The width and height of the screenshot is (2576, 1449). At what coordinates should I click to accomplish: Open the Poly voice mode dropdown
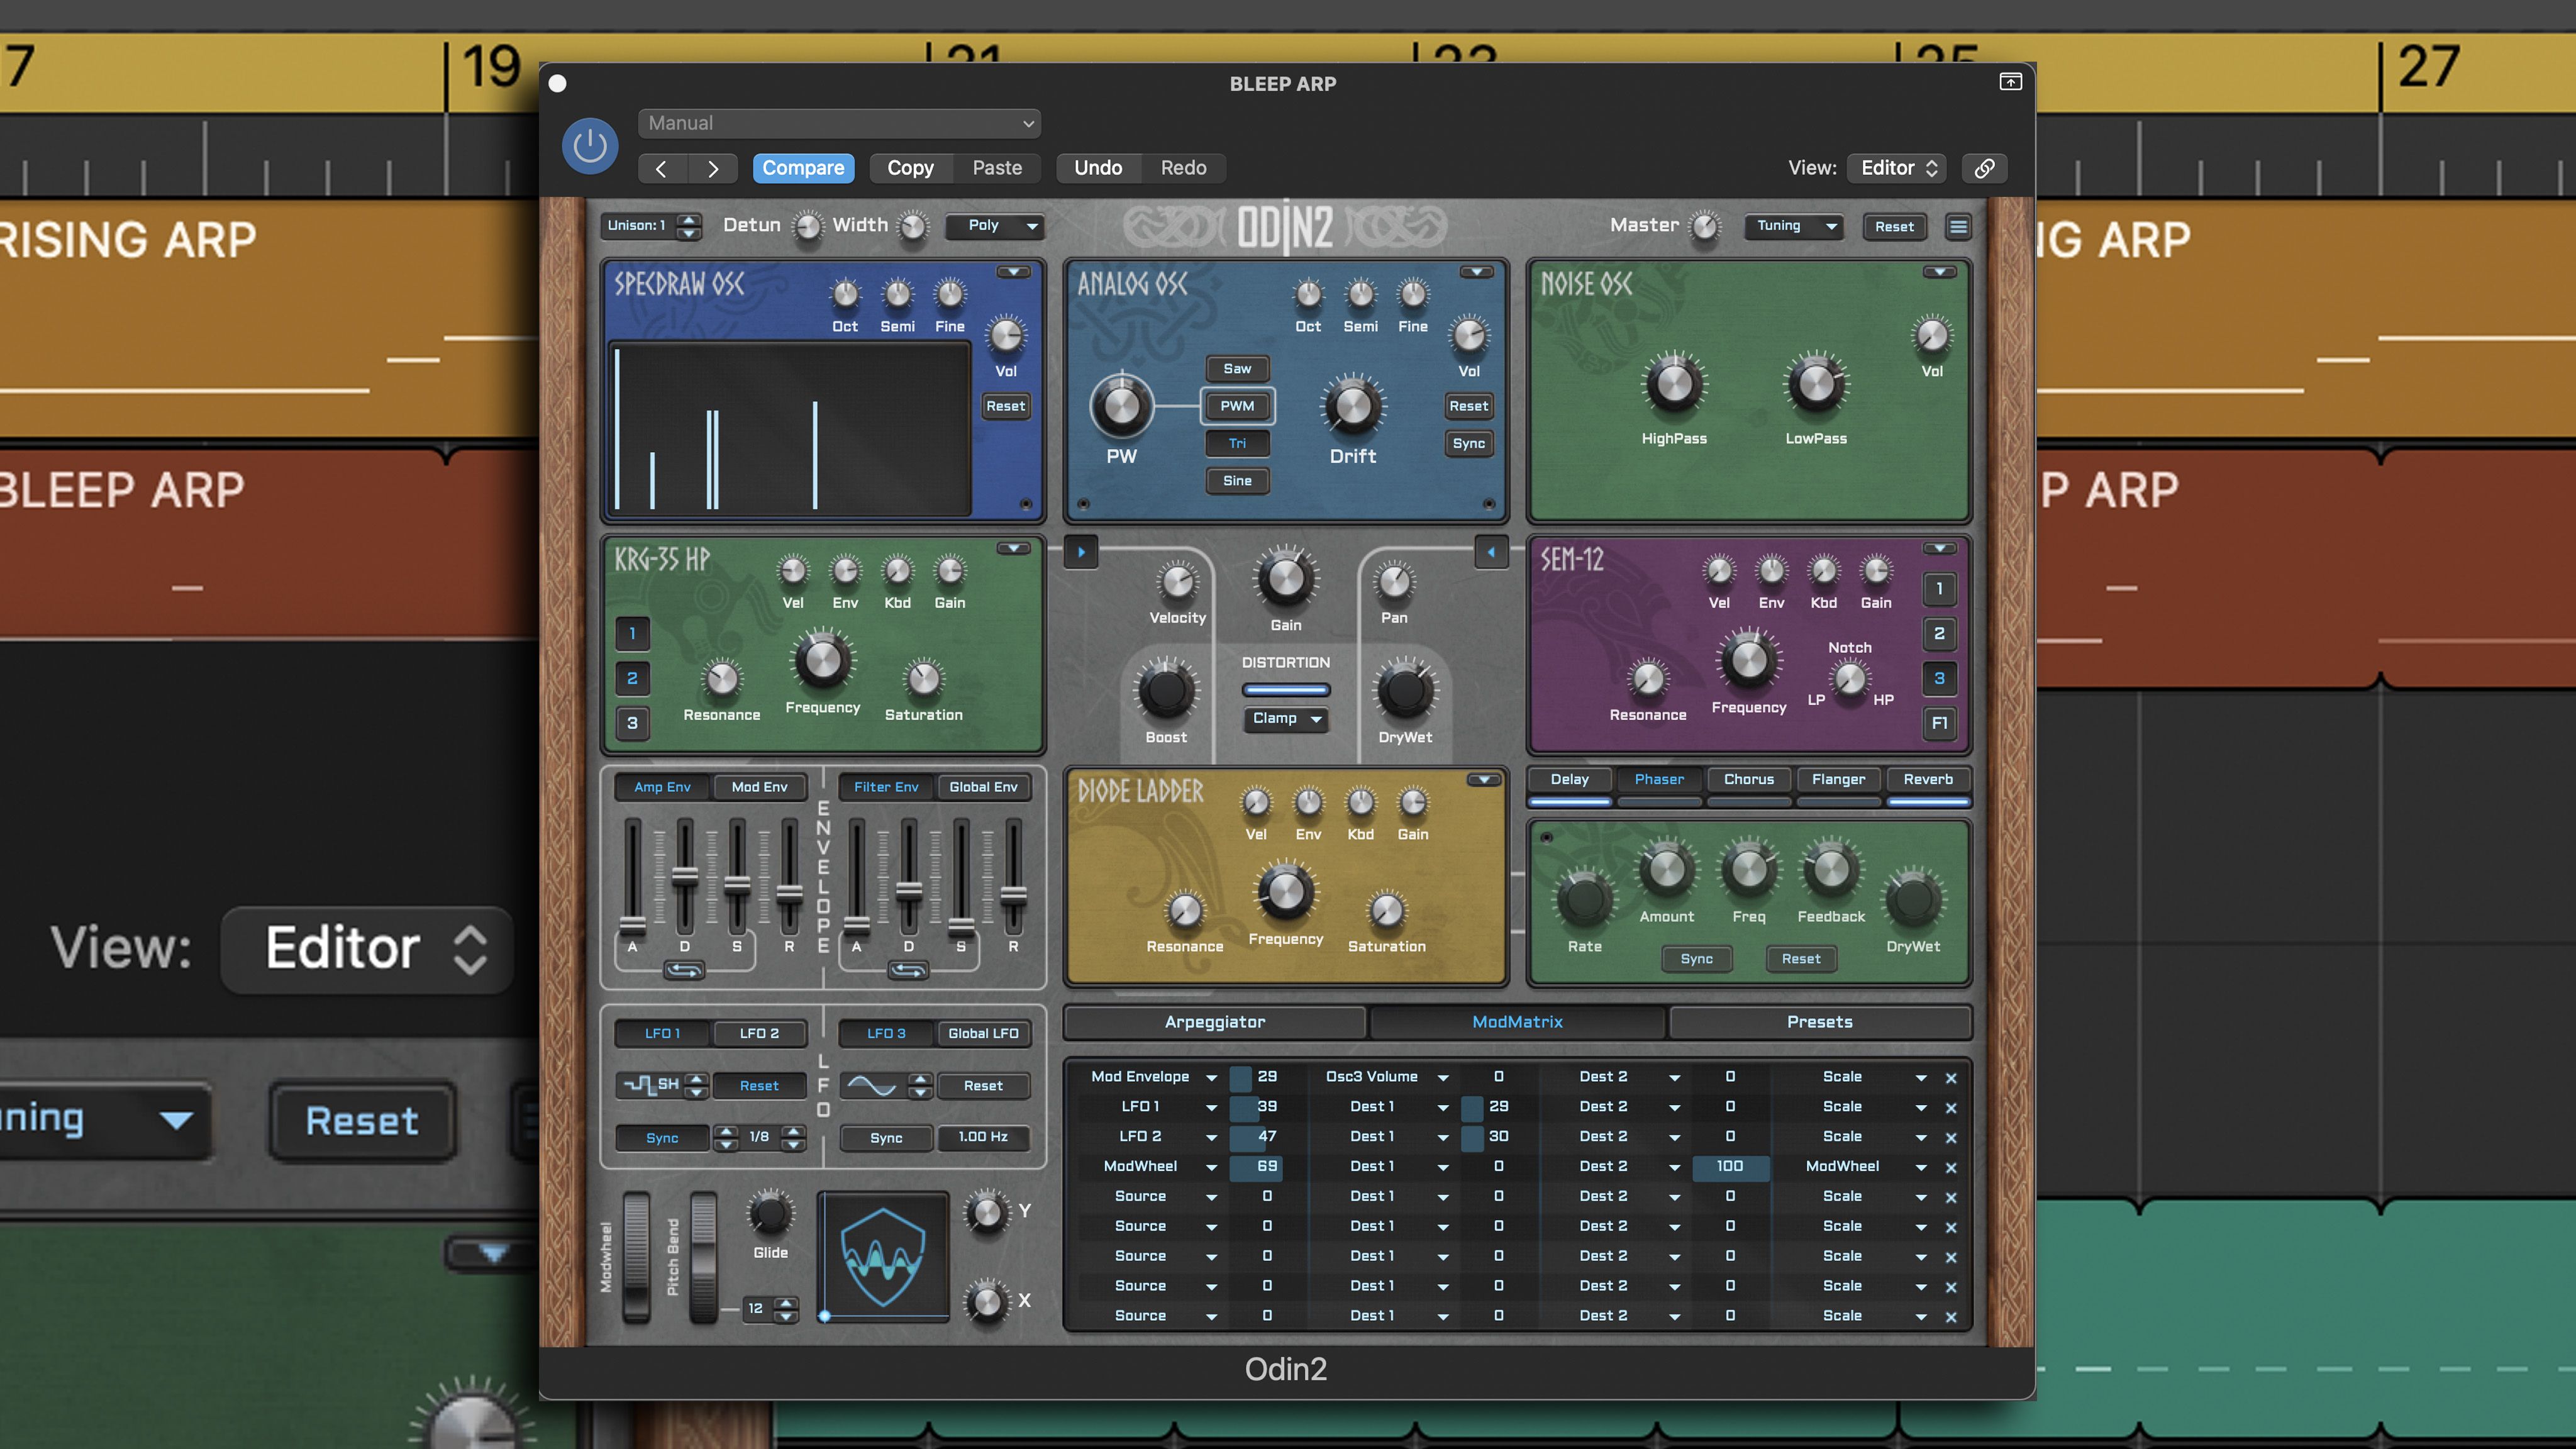[993, 227]
